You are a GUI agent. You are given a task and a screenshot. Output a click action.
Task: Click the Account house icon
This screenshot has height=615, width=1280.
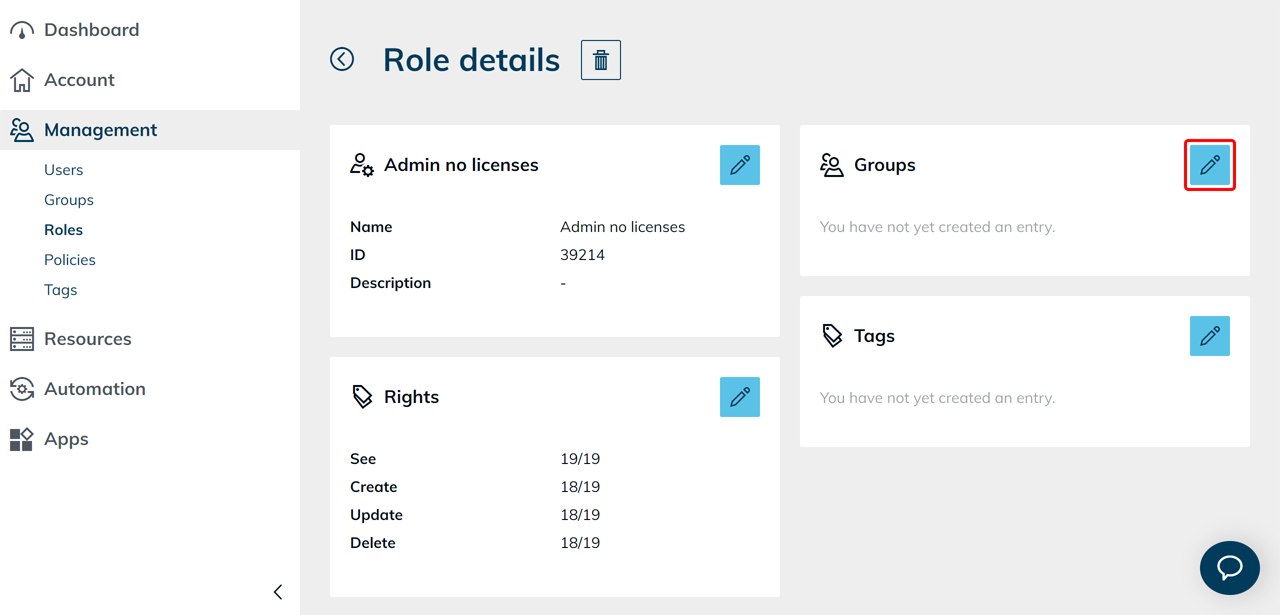[x=22, y=80]
